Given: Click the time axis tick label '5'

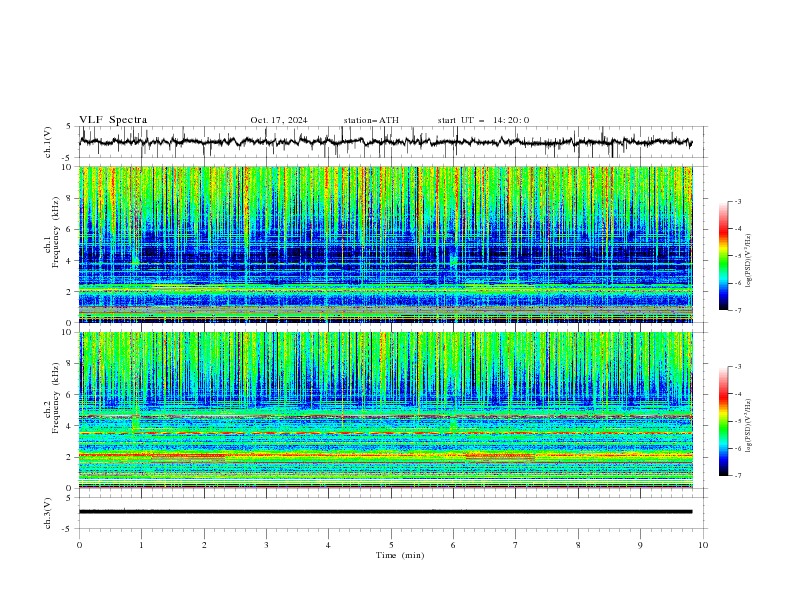Looking at the screenshot, I should click(x=391, y=545).
